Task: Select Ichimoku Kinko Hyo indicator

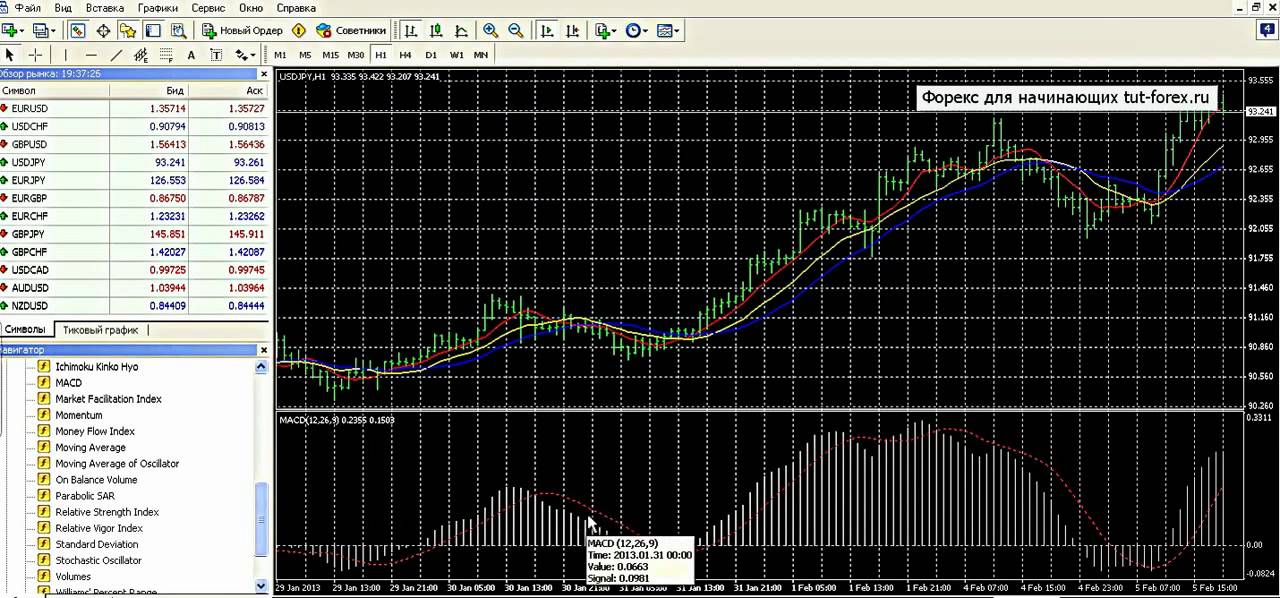Action: point(96,367)
